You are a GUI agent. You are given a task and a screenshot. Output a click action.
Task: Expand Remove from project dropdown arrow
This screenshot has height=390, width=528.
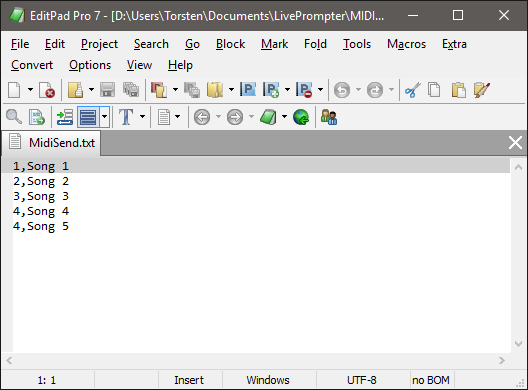(x=320, y=90)
